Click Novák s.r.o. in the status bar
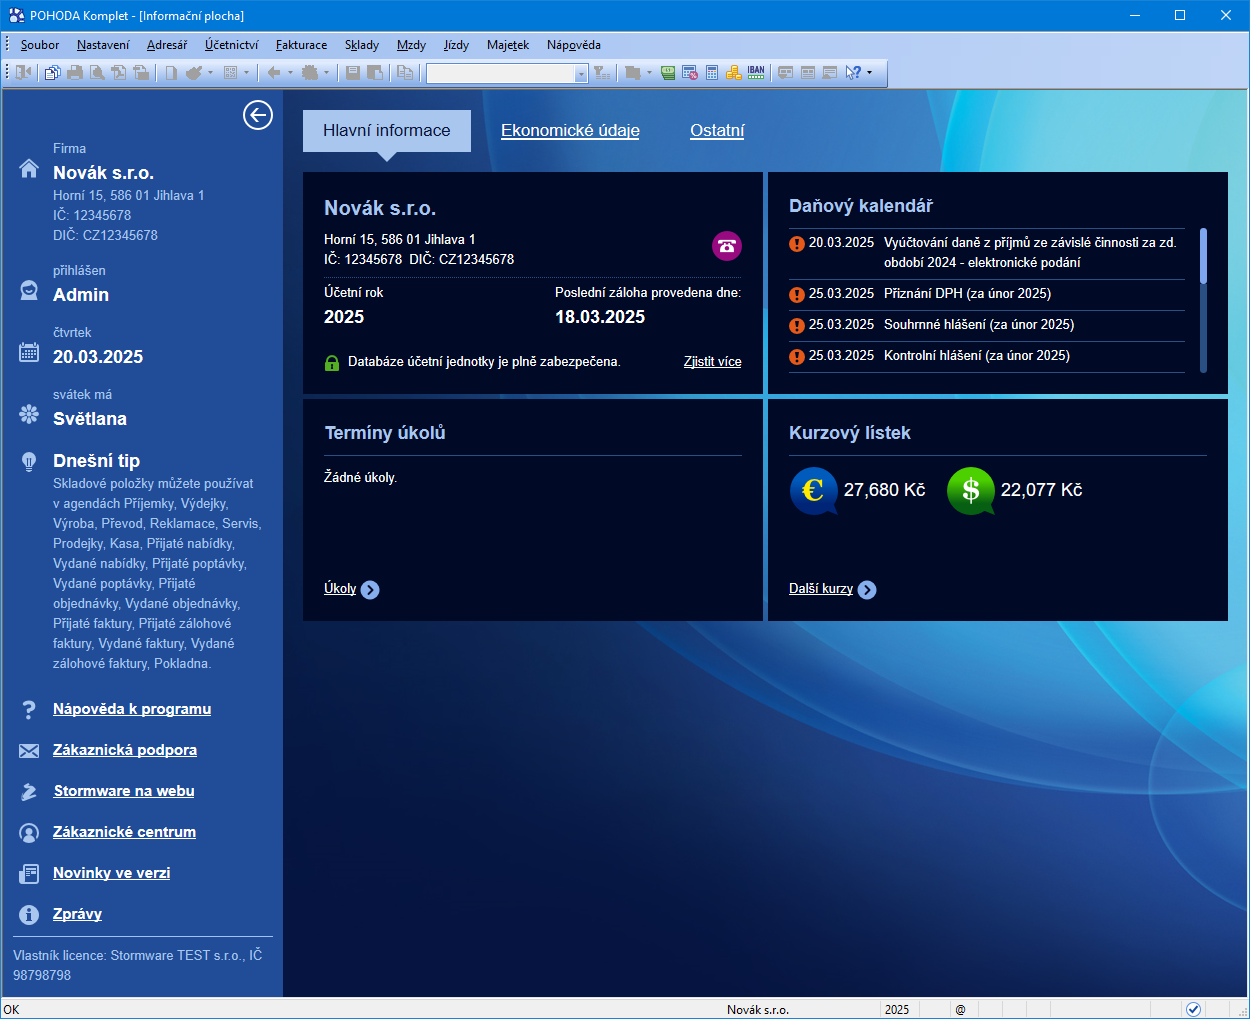 pos(758,1010)
